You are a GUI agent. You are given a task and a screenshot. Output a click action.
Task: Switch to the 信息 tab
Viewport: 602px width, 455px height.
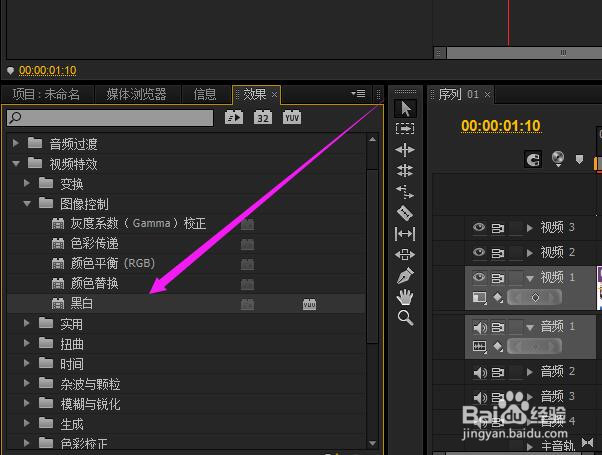pos(205,94)
